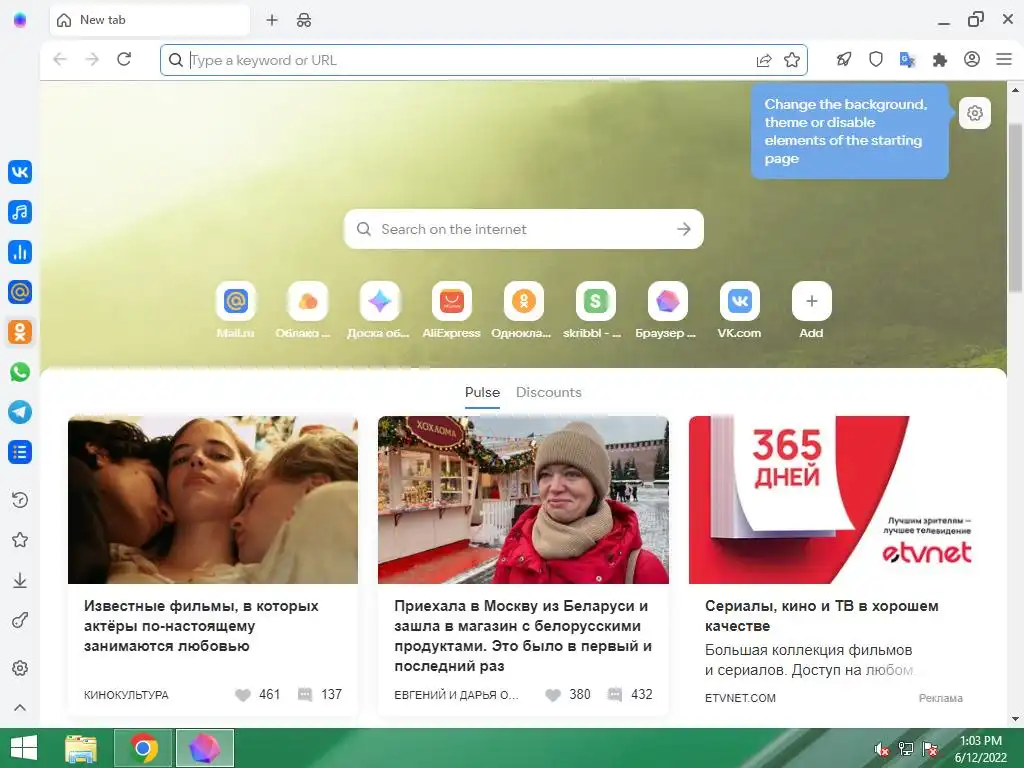The image size is (1024, 768).
Task: Open an incognito window with the spy icon
Action: [x=304, y=20]
